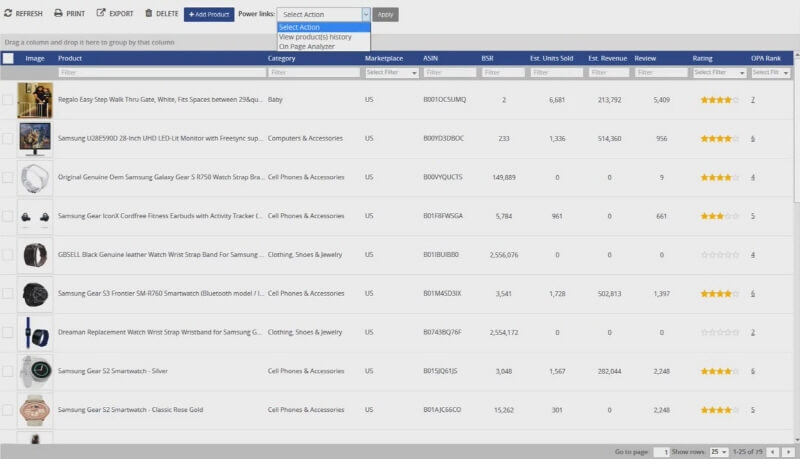This screenshot has width=800, height=459.
Task: Click Est. Revenue 514,360 cell
Action: (x=609, y=139)
